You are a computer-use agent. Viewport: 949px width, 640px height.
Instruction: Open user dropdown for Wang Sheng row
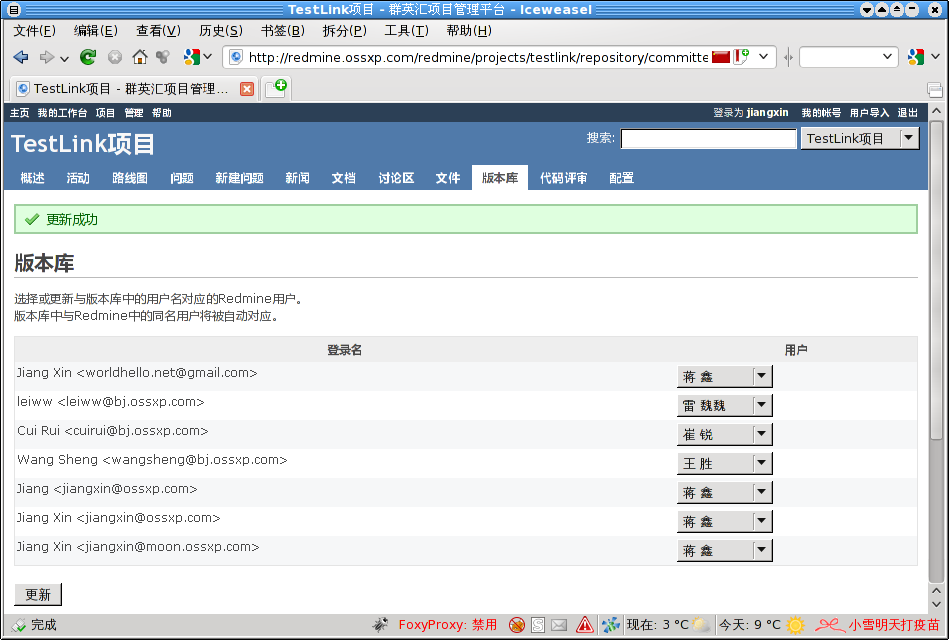tap(724, 464)
